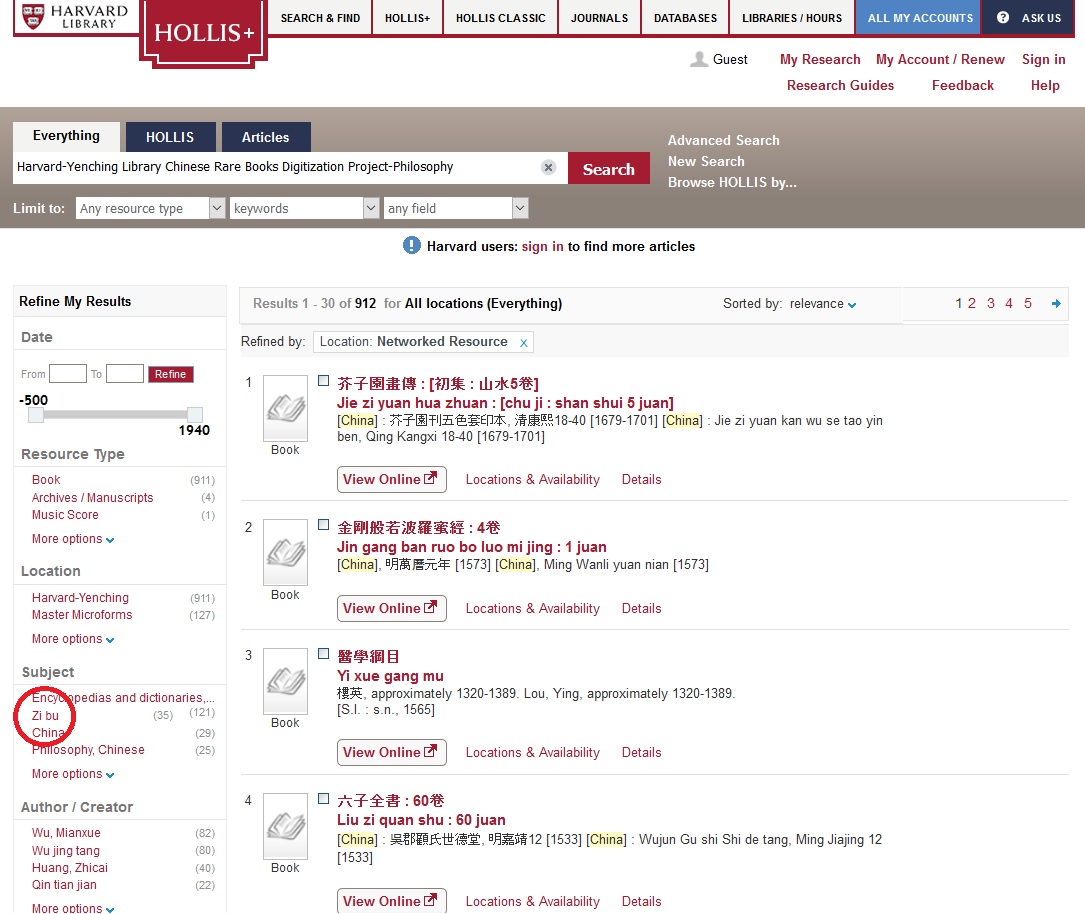Open HOLLIS CLASSIC menu item
This screenshot has height=914, width=1085.
(x=500, y=18)
